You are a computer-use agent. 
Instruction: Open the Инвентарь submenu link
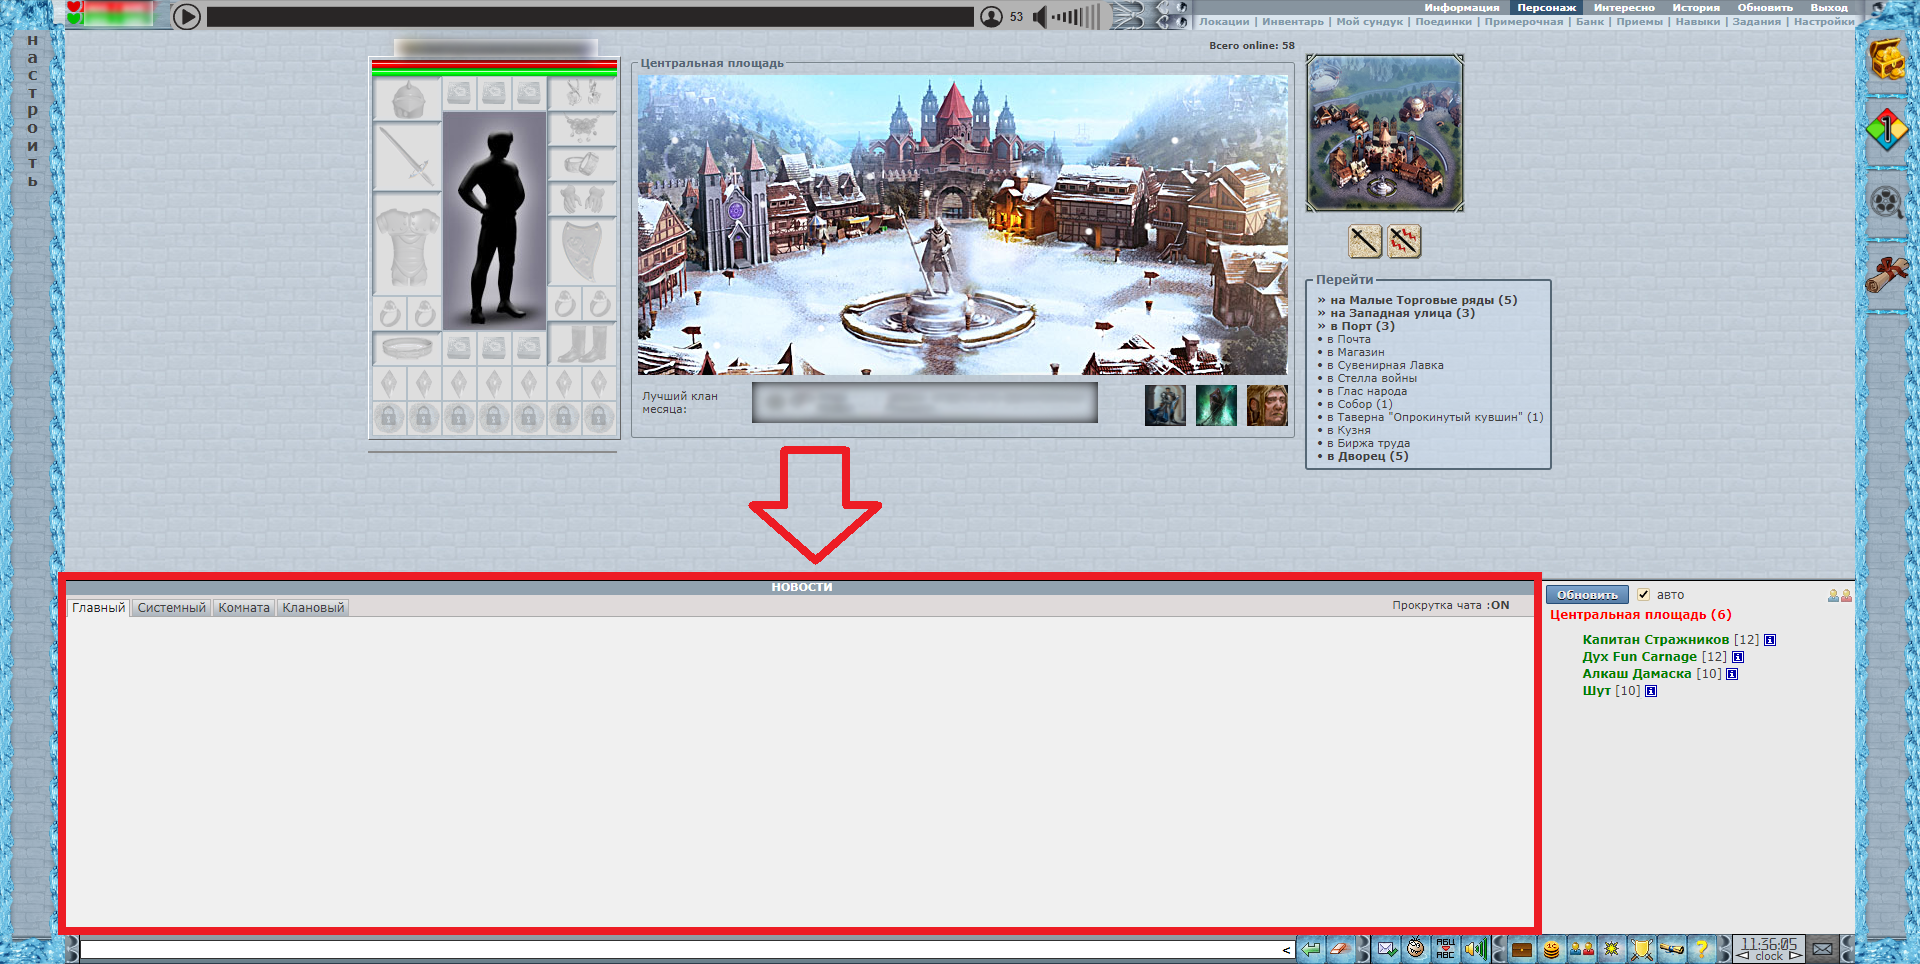[x=1292, y=21]
